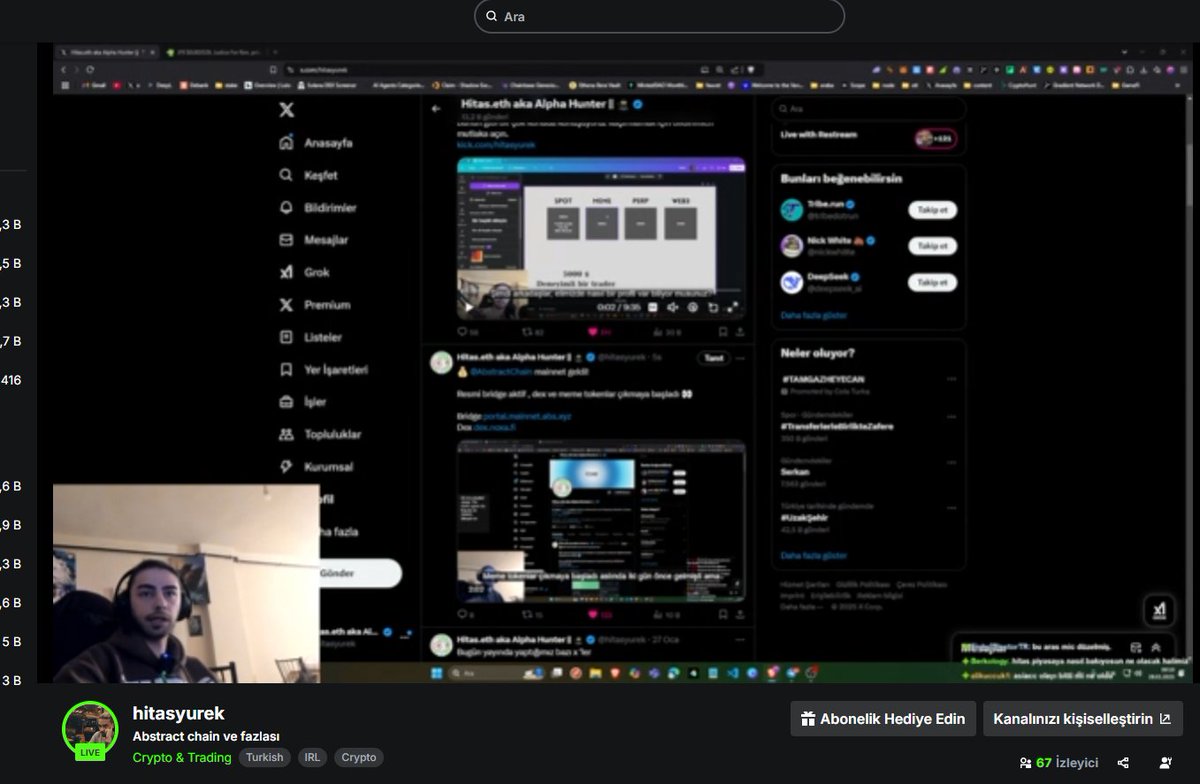This screenshot has width=1200, height=784.
Task: Click Daha fazla göster under Neler oluyor
Action: pos(814,555)
